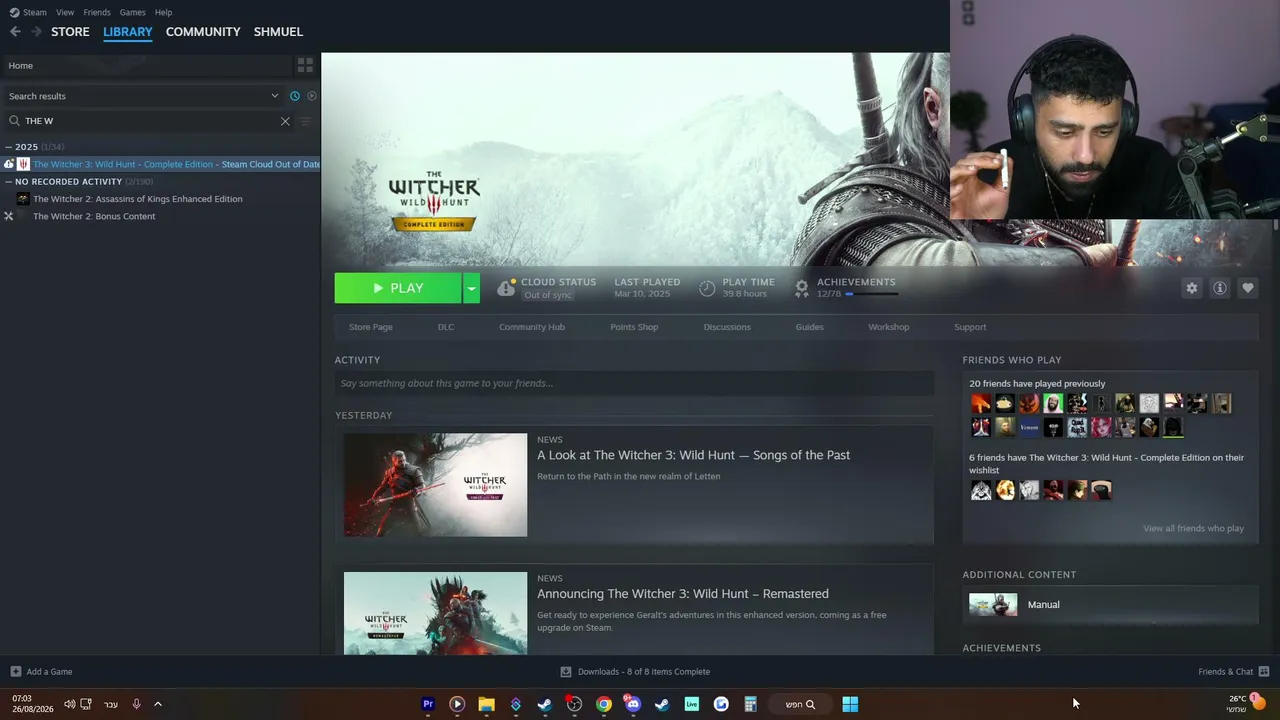1280x720 pixels.
Task: Open Calculator from taskbar
Action: pos(750,704)
